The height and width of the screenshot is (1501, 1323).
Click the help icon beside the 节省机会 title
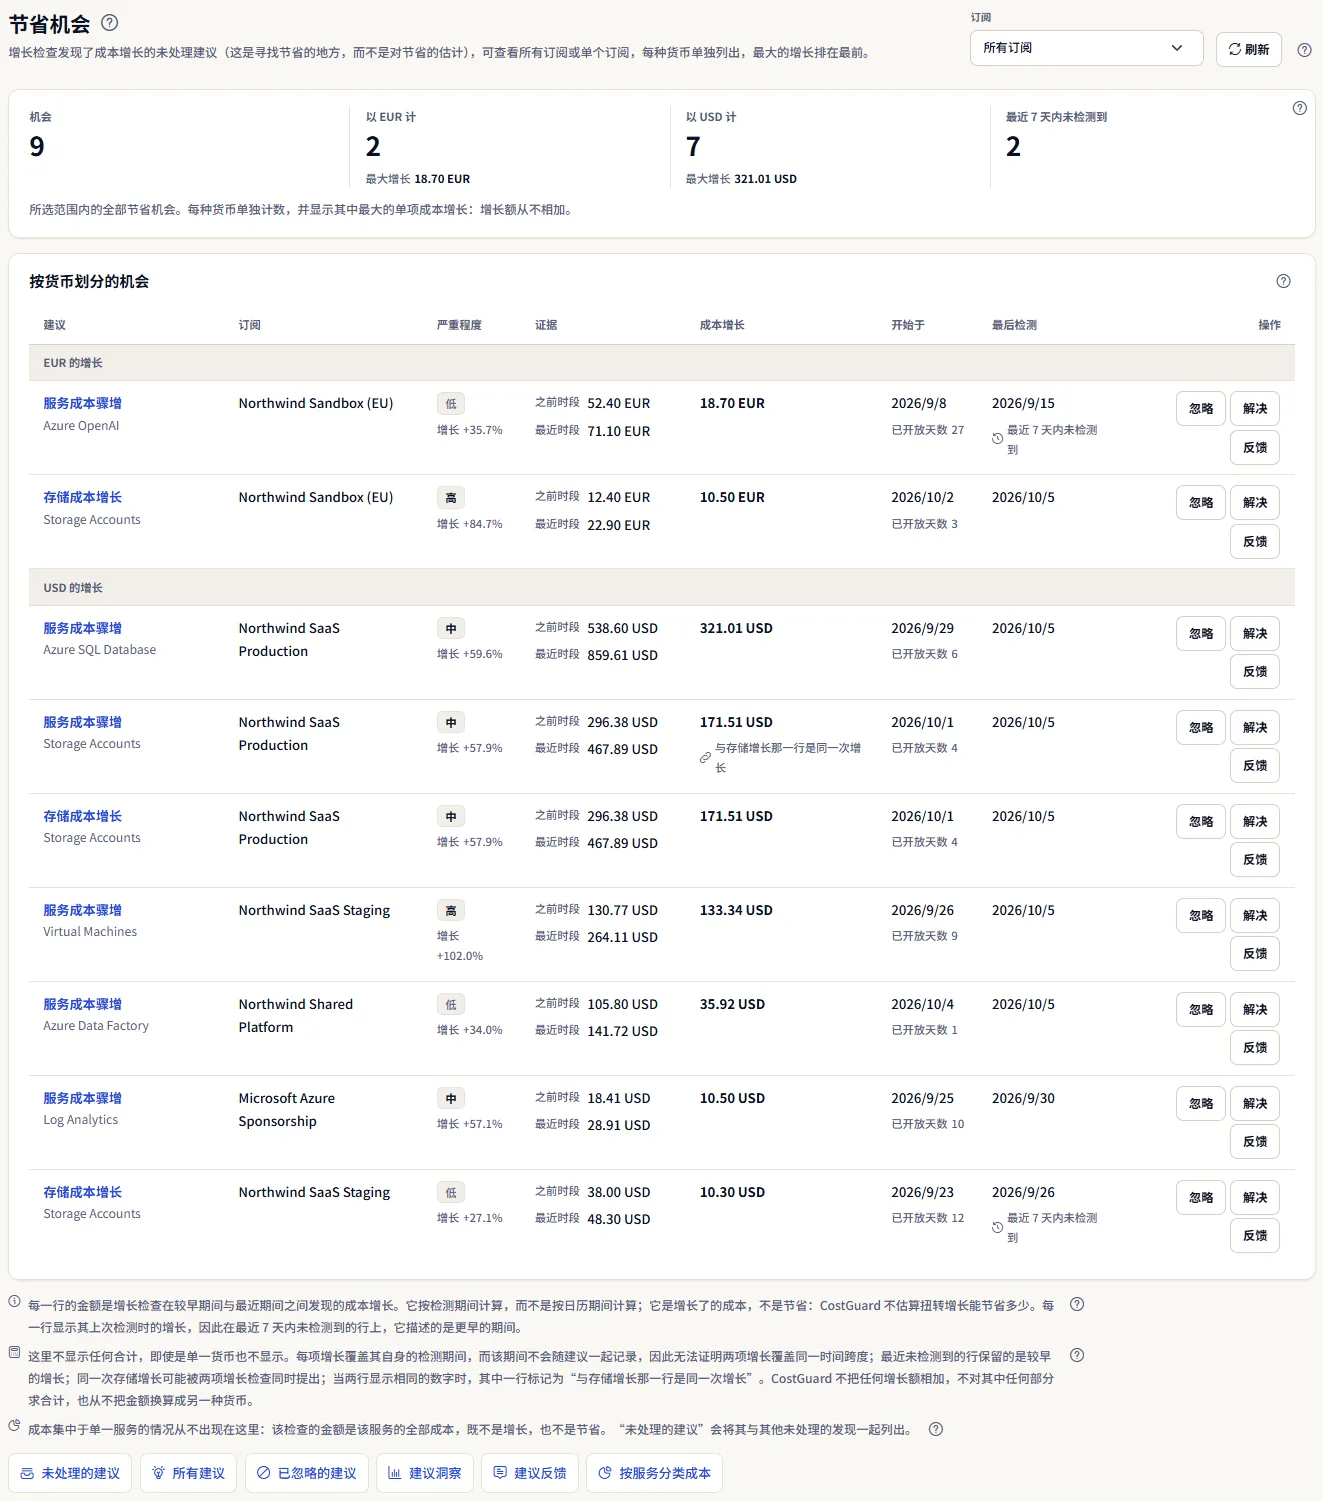[110, 23]
